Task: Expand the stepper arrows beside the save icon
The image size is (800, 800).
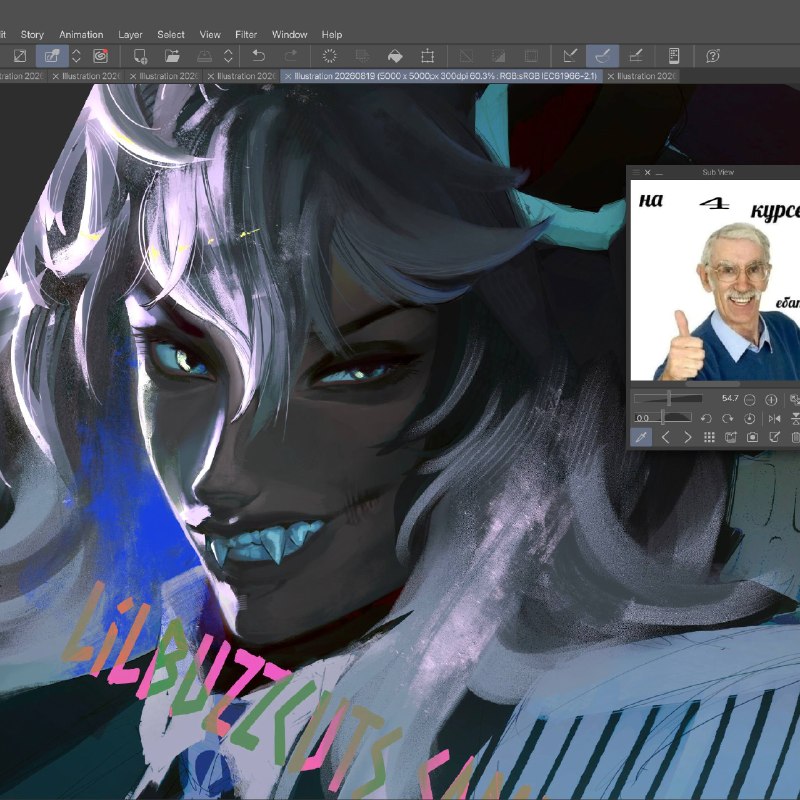Action: click(228, 56)
